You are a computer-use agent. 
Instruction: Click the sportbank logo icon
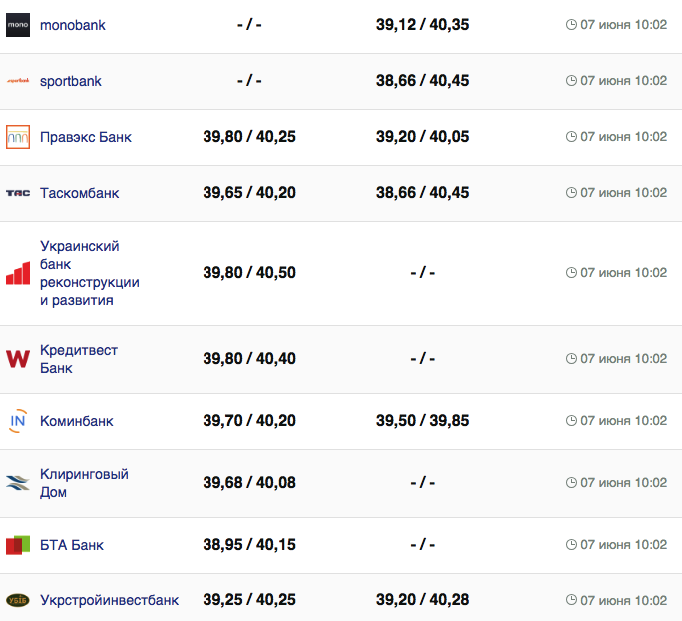(x=18, y=81)
